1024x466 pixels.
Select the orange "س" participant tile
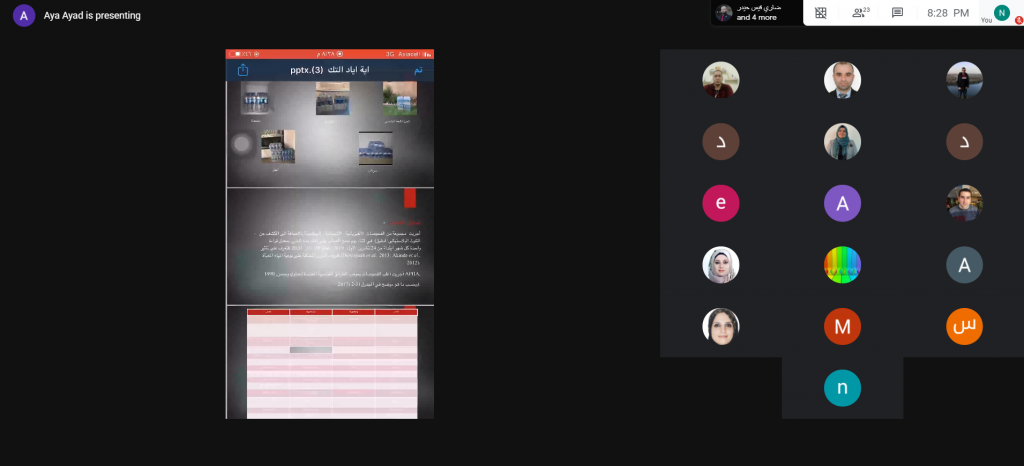pyautogui.click(x=964, y=326)
